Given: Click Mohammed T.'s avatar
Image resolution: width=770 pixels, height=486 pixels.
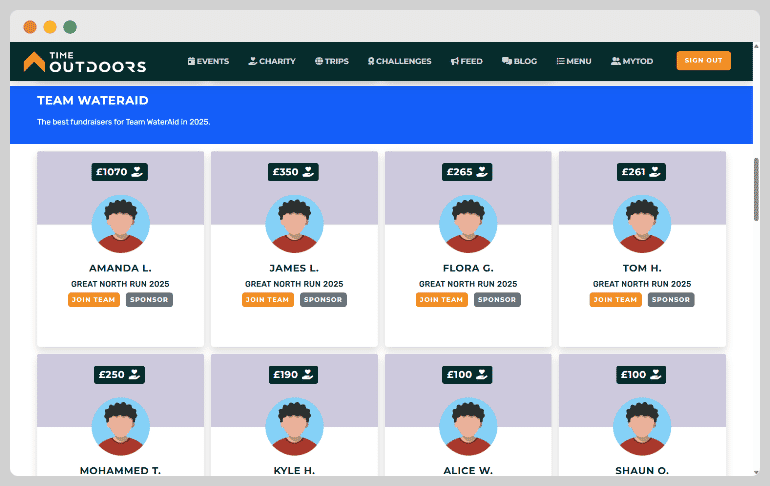Looking at the screenshot, I should coord(120,426).
